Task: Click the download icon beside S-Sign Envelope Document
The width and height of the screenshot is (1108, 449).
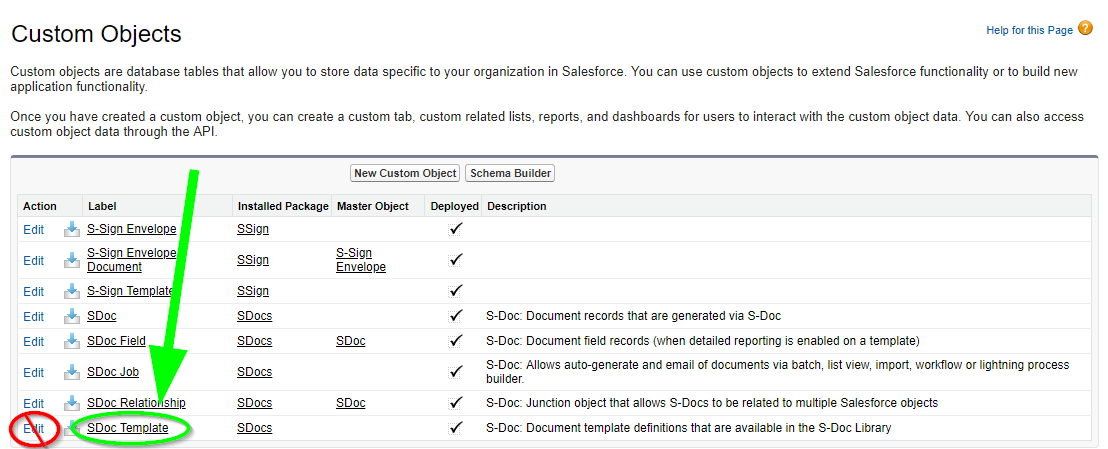Action: click(71, 260)
